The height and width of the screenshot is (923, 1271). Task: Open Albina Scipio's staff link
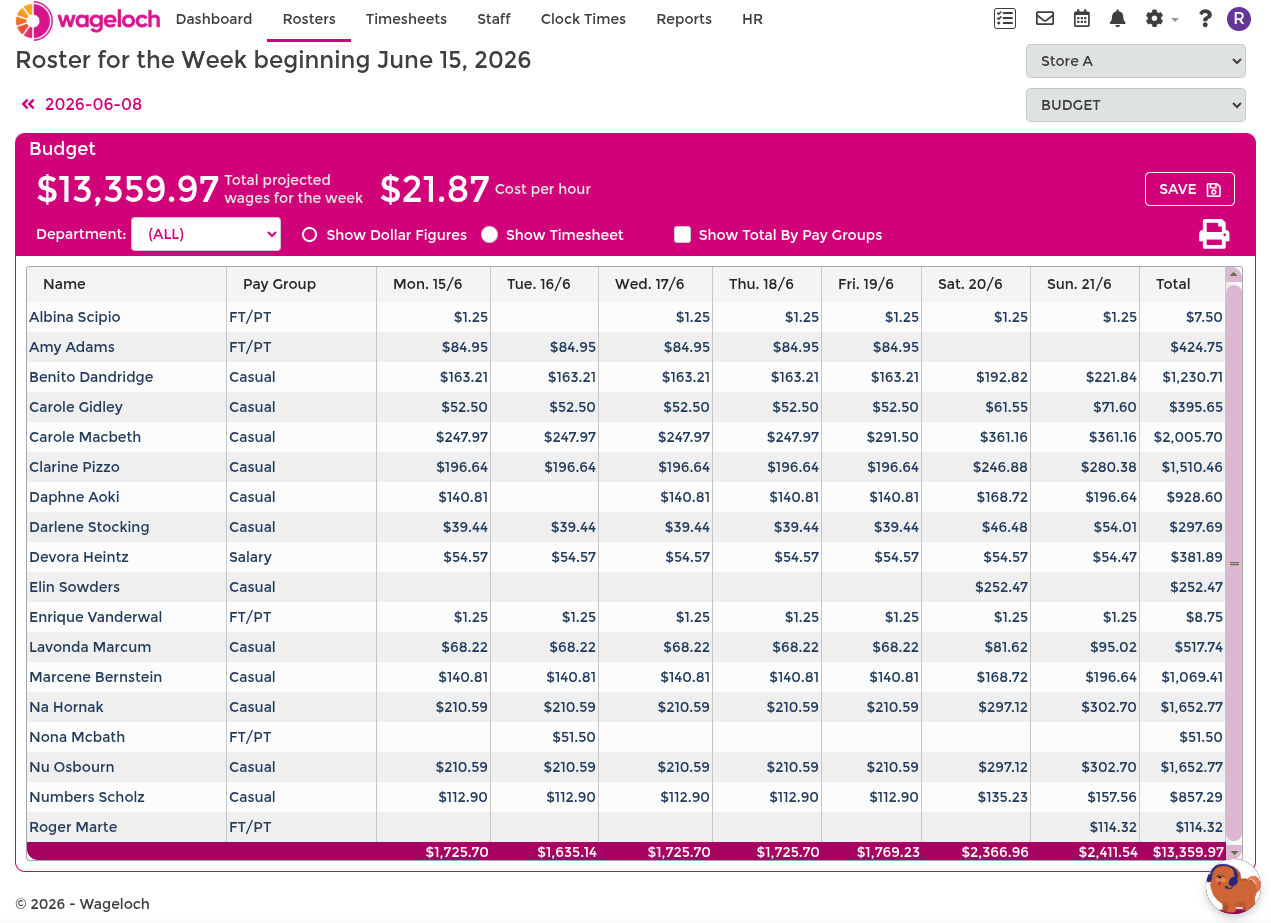(x=75, y=317)
